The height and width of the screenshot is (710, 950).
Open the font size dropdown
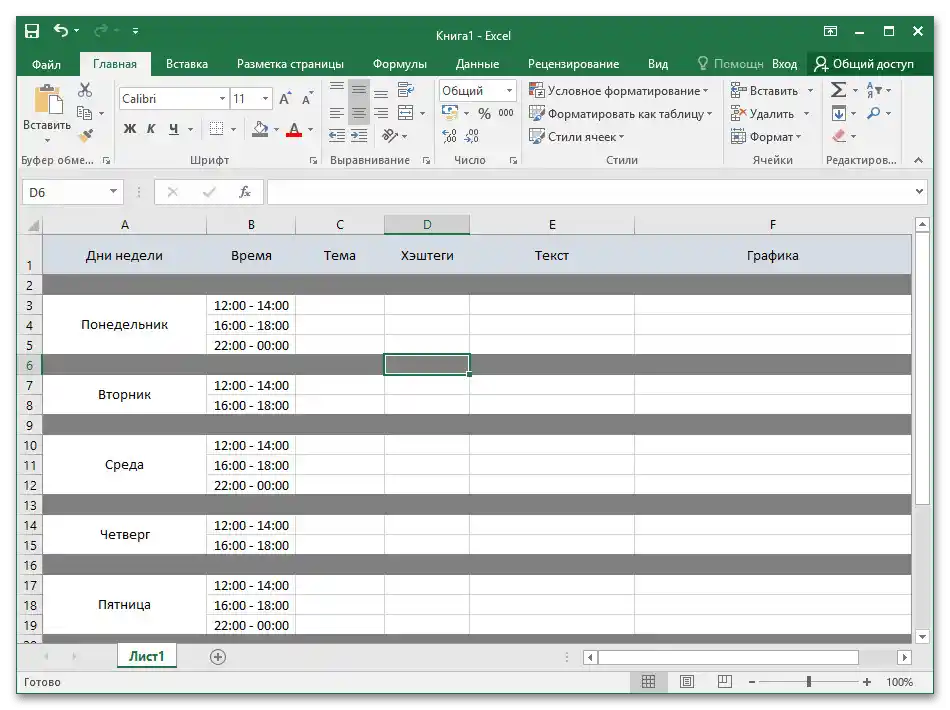click(x=265, y=99)
